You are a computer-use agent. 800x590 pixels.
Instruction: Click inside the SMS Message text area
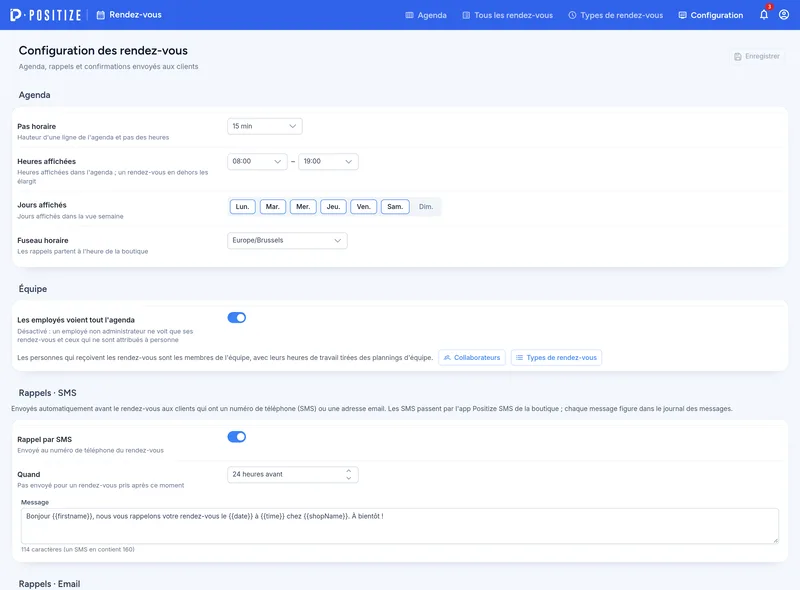tap(399, 526)
